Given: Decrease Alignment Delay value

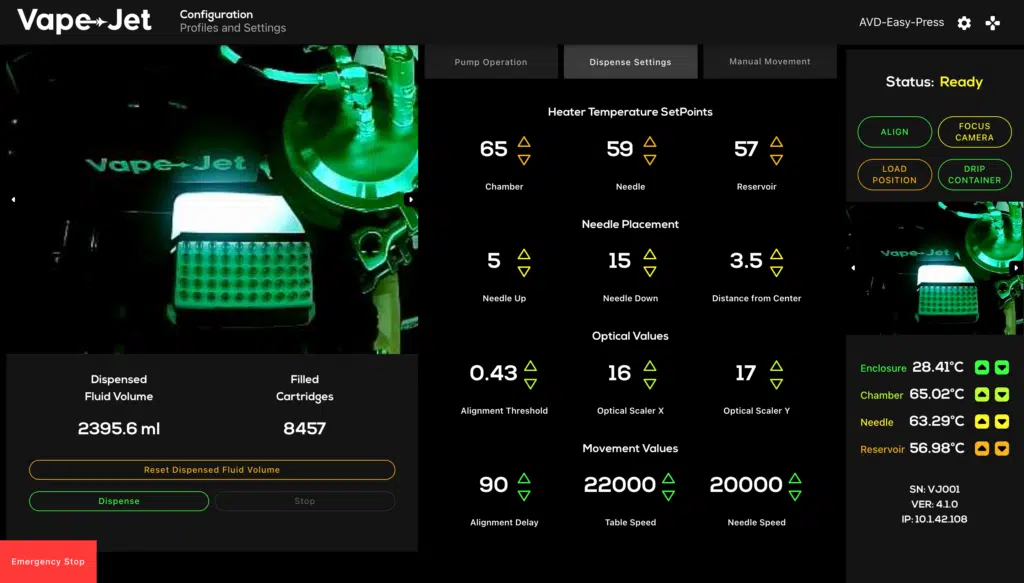Looking at the screenshot, I should [524, 496].
